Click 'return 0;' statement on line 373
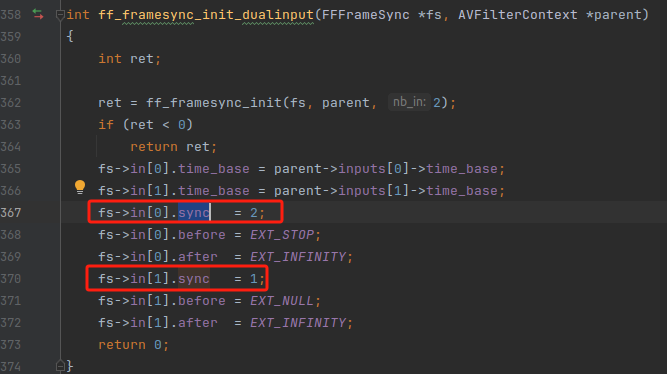Screen dimensions: 667x374 [134, 345]
